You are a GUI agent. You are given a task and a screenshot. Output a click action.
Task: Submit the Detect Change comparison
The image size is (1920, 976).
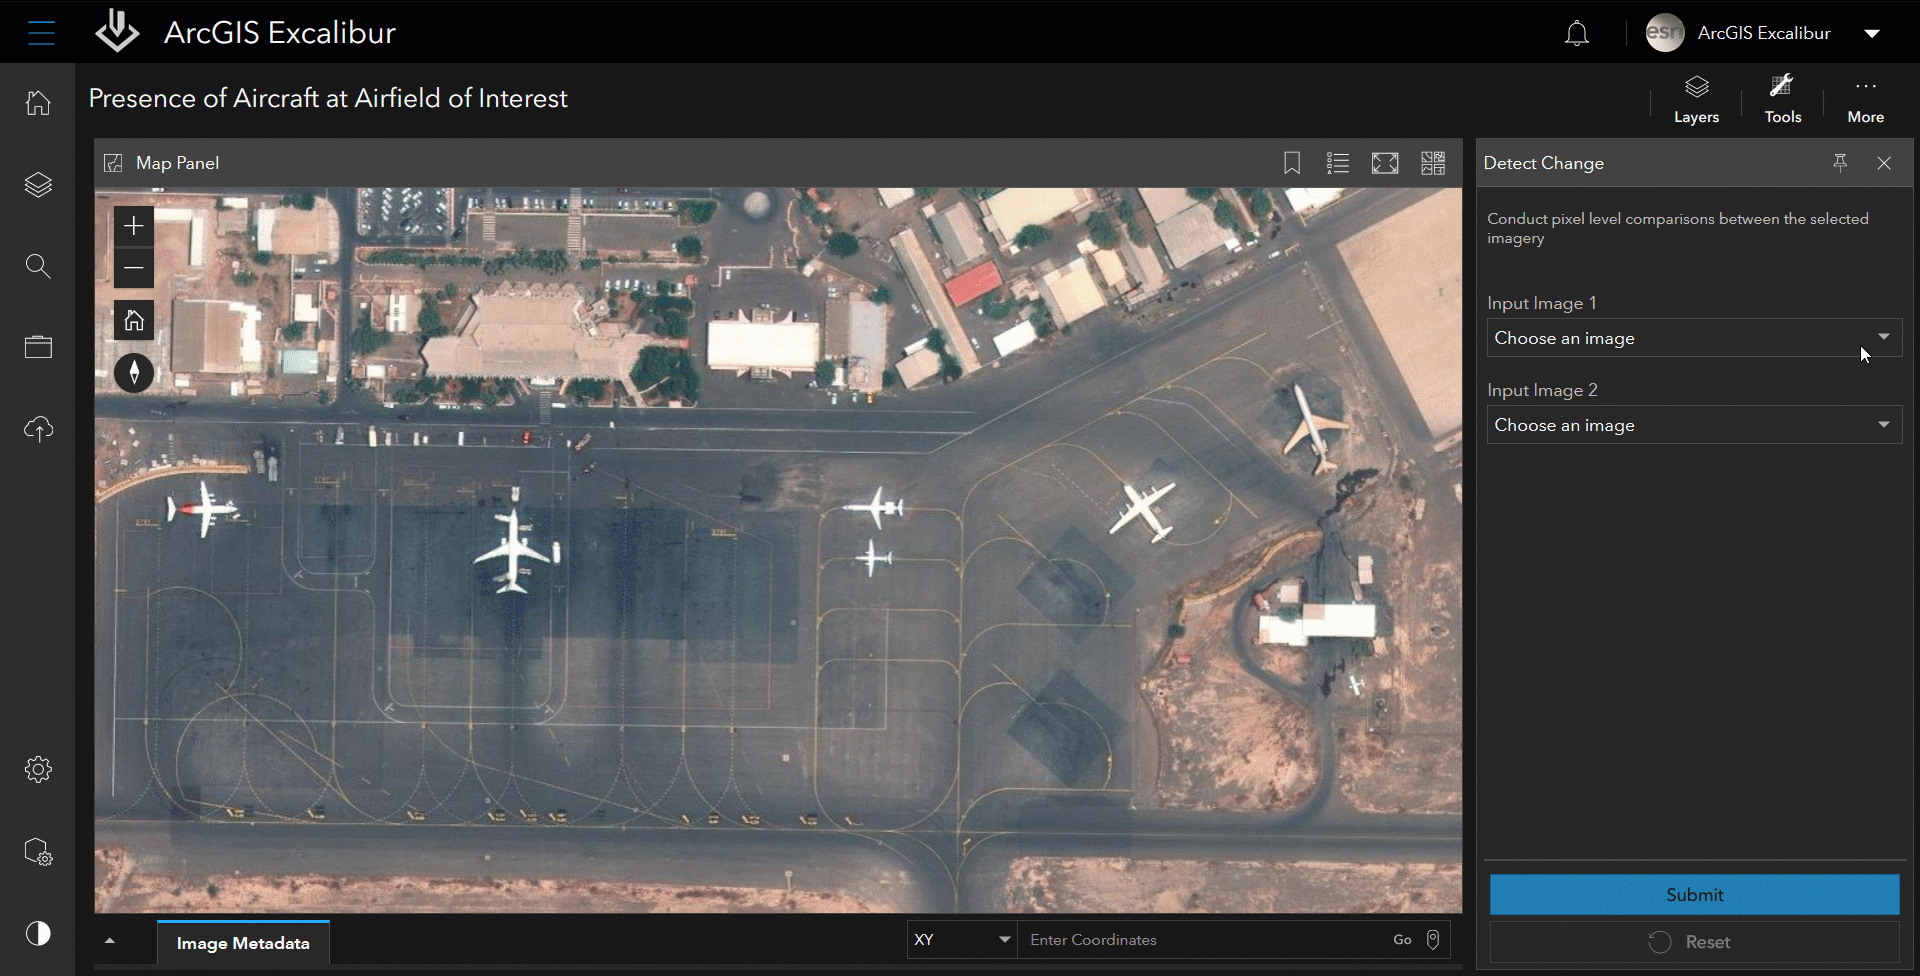[1694, 895]
